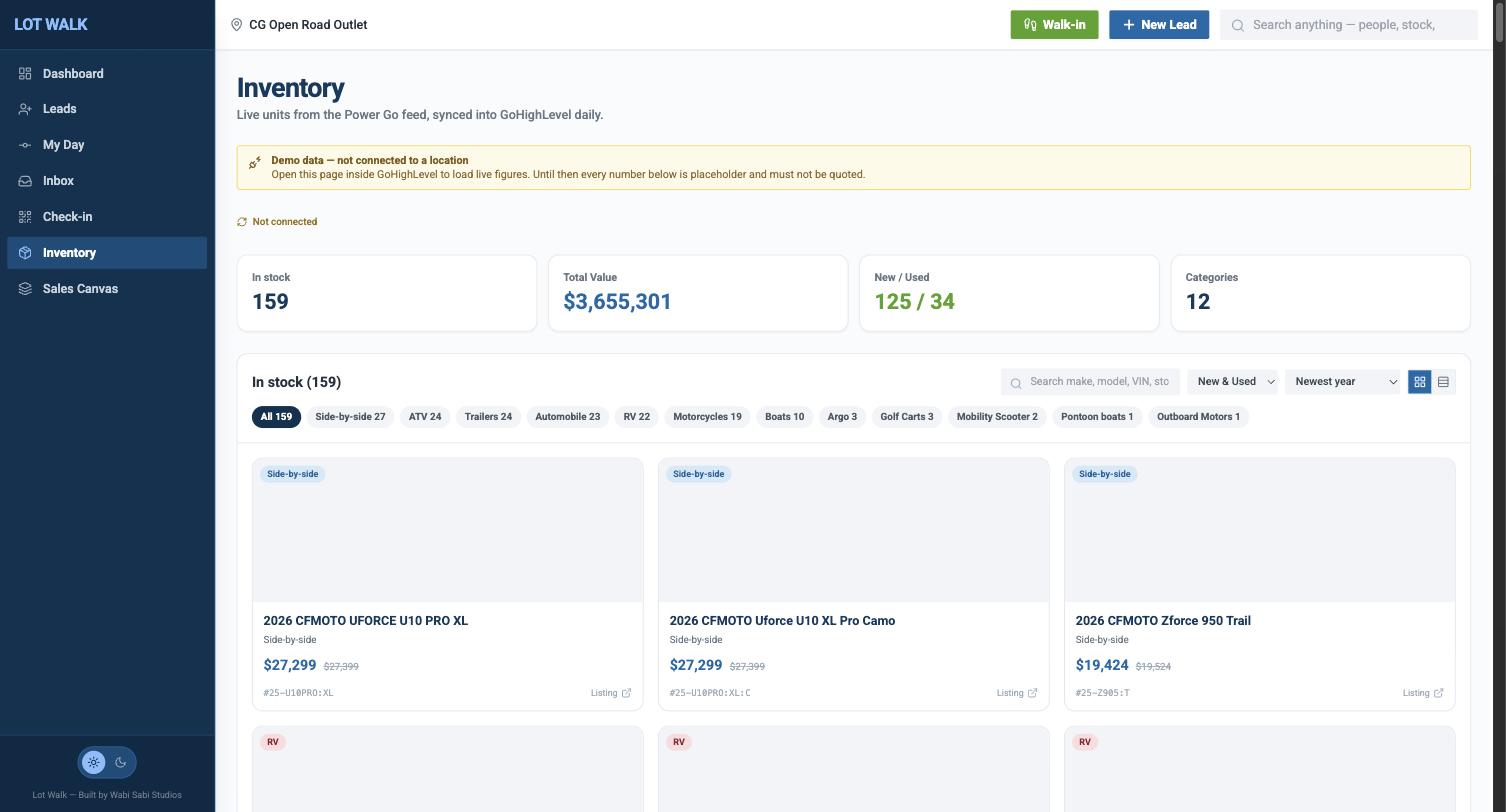Click the Not connected status text

[285, 222]
